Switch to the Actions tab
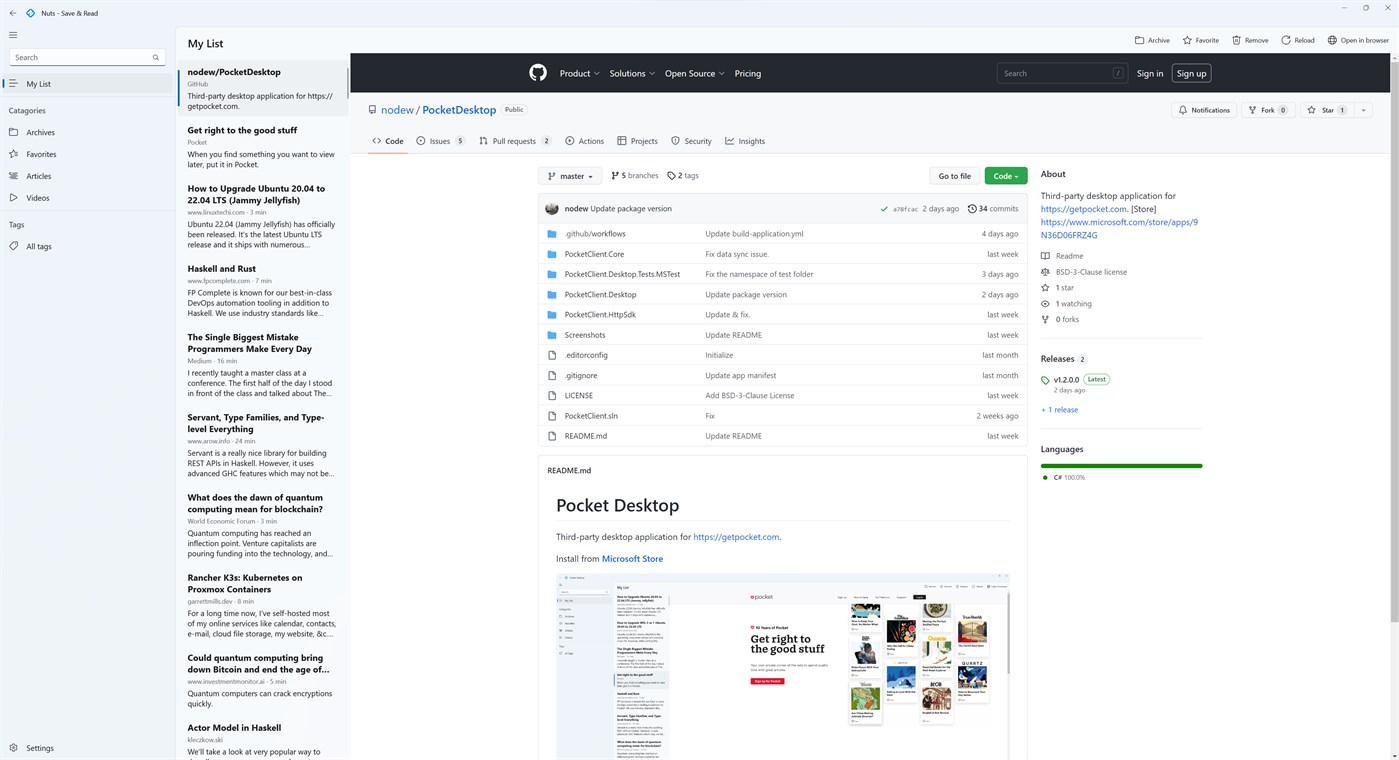 [585, 141]
